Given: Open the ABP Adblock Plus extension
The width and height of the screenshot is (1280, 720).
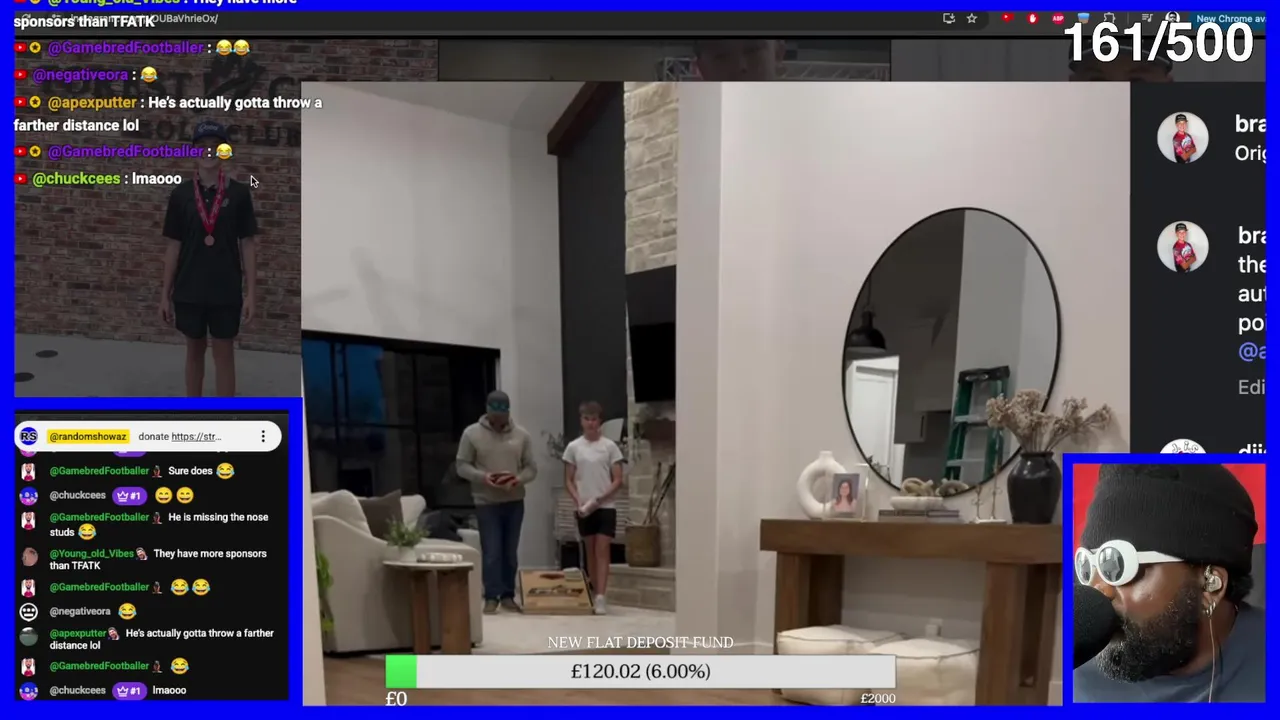Looking at the screenshot, I should pos(1058,18).
